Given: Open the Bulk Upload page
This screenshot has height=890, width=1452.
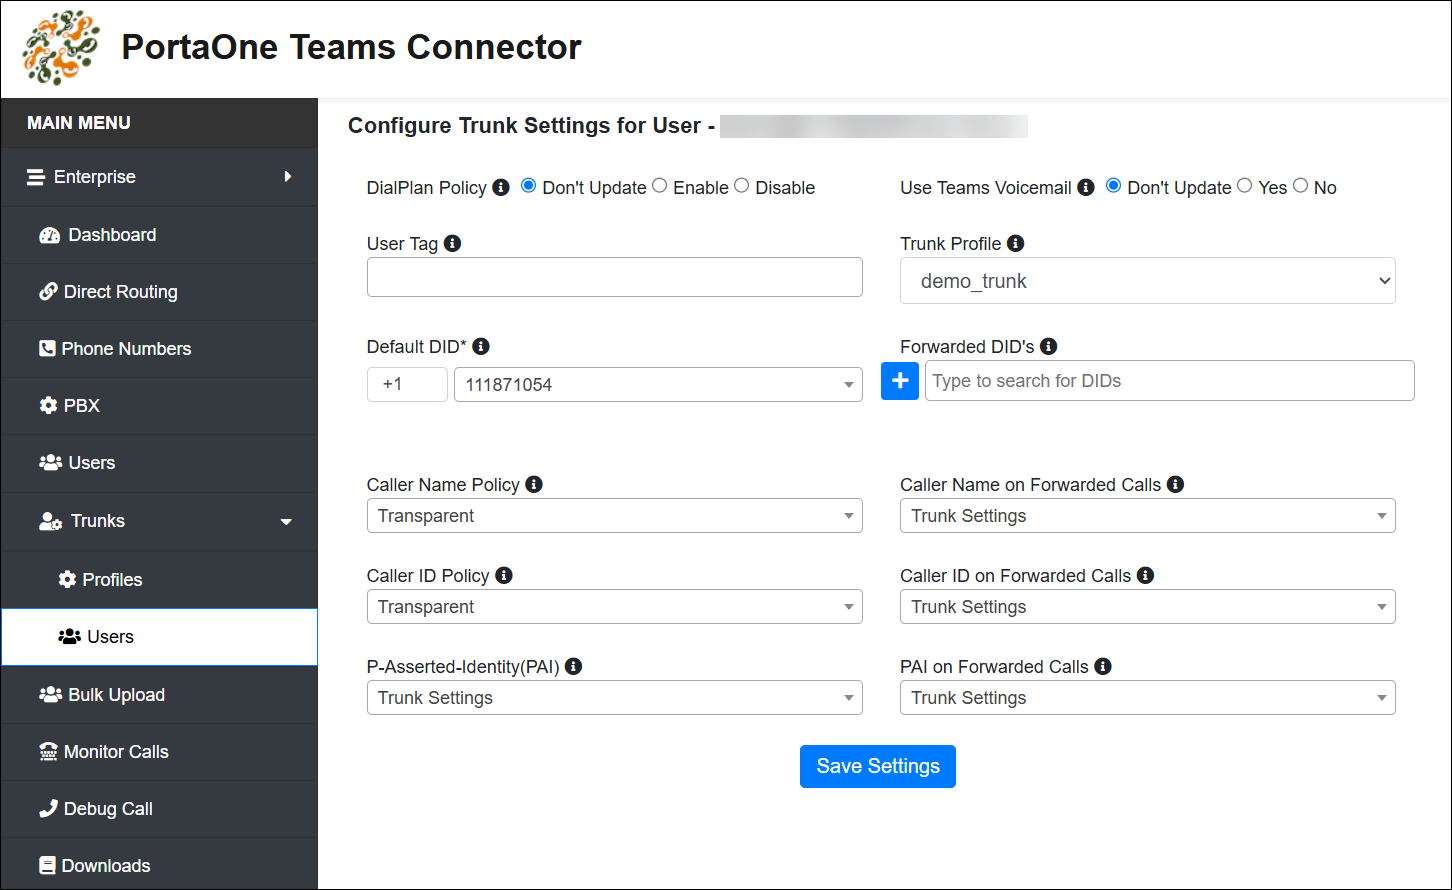Looking at the screenshot, I should pyautogui.click(x=160, y=695).
